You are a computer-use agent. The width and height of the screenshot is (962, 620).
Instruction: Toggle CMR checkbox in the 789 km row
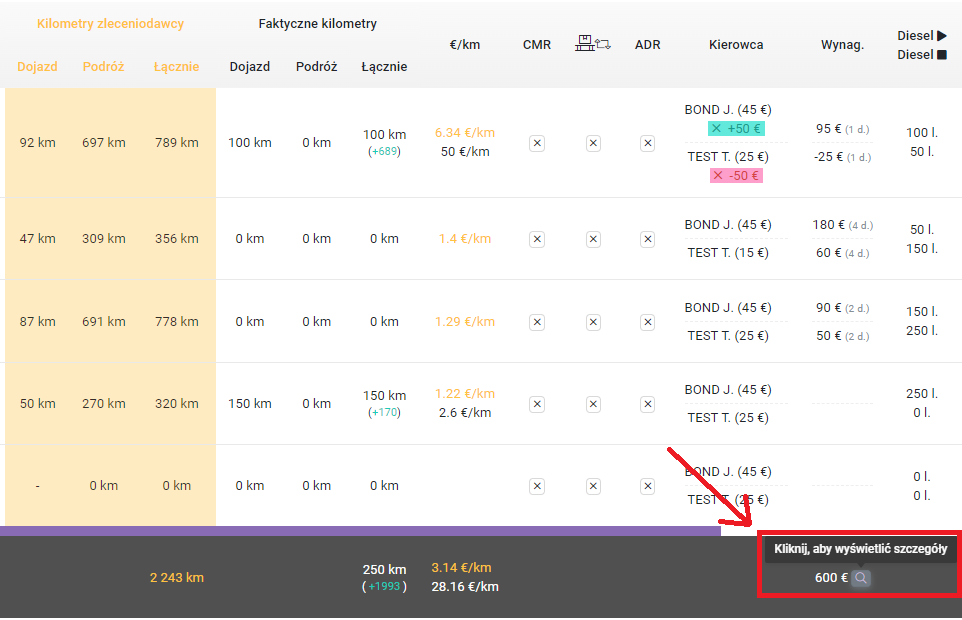537,144
